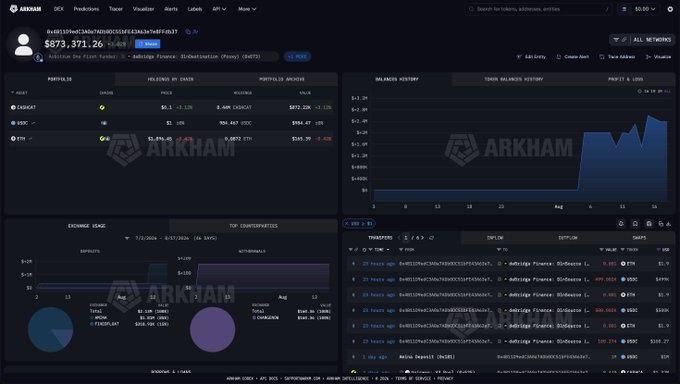Switch to Profit & Loss tab
This screenshot has height=384, width=680.
[x=625, y=79]
